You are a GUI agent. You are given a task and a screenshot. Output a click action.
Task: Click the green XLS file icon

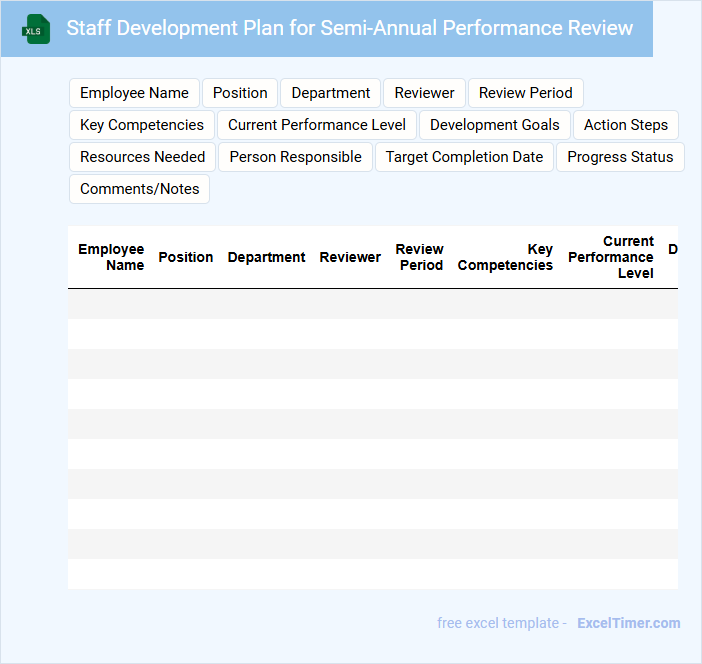pos(36,29)
